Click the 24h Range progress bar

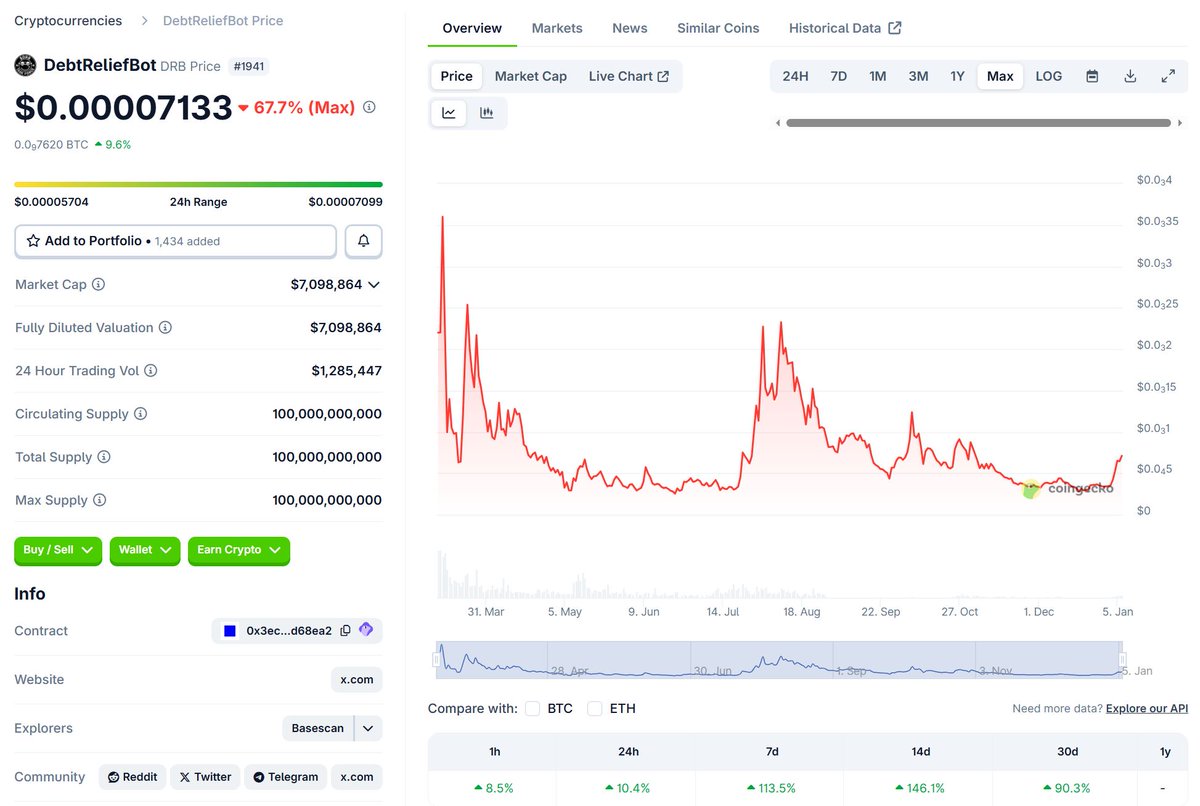(198, 184)
